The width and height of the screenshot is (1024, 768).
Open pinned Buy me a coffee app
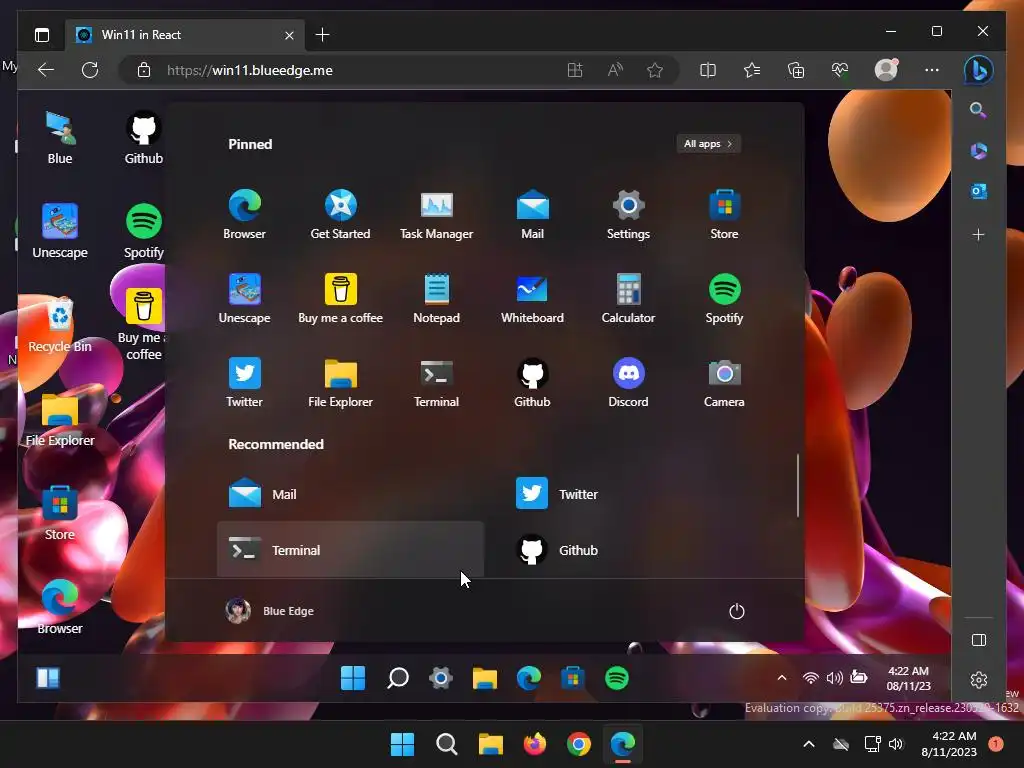tap(340, 298)
